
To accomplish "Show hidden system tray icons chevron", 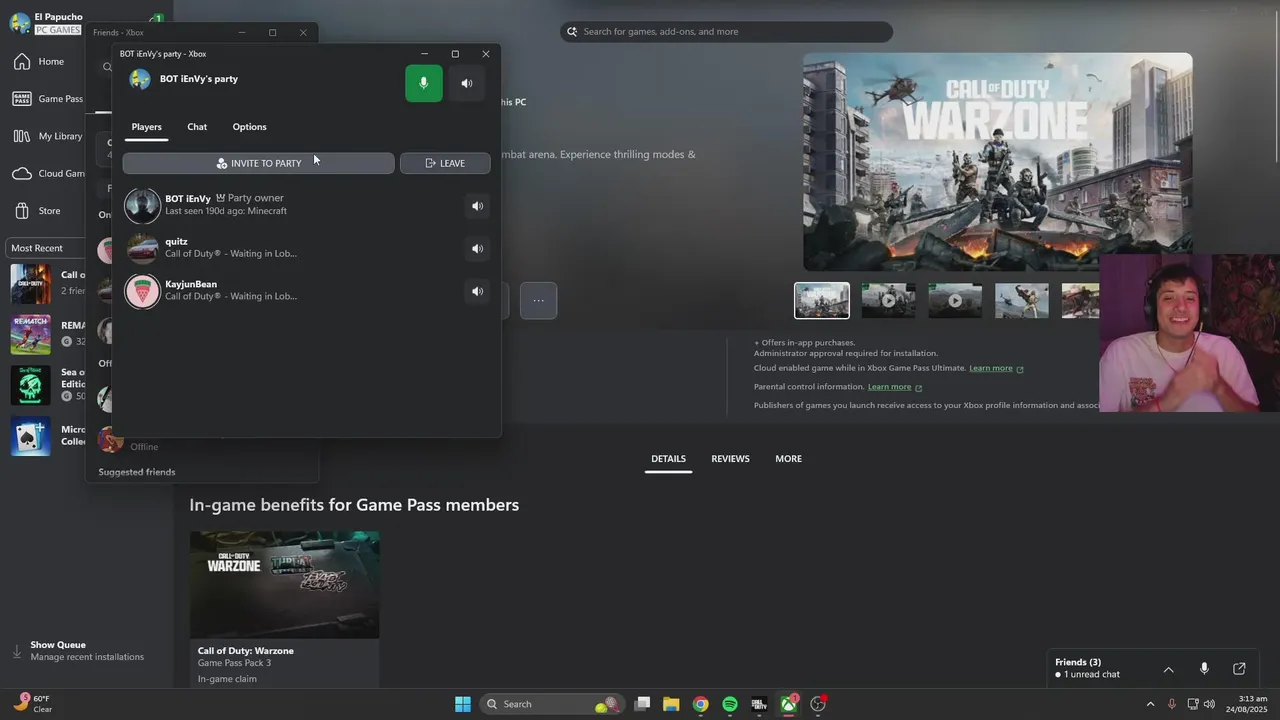I will click(x=1150, y=704).
